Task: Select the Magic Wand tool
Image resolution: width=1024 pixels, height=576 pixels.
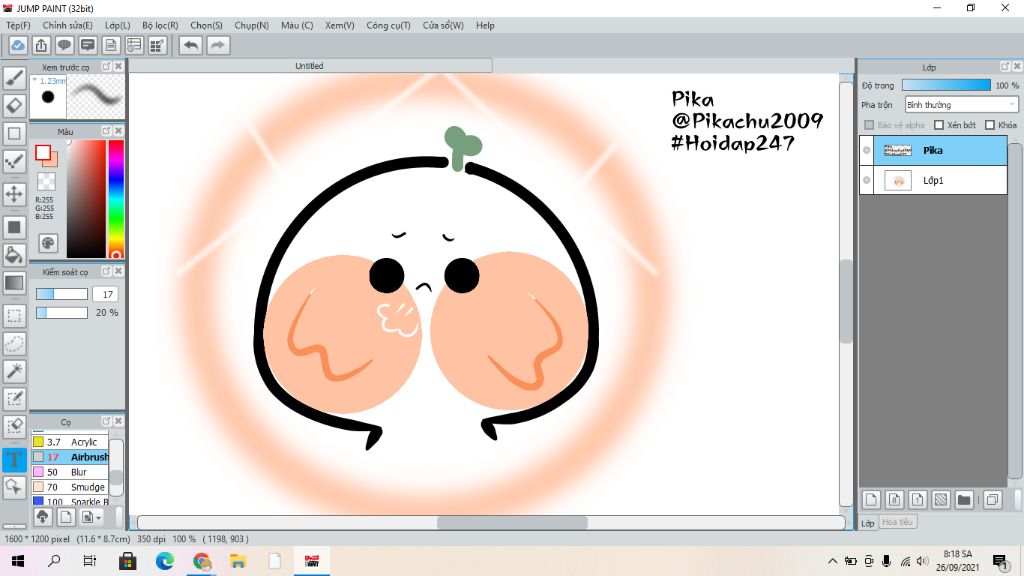Action: (14, 371)
